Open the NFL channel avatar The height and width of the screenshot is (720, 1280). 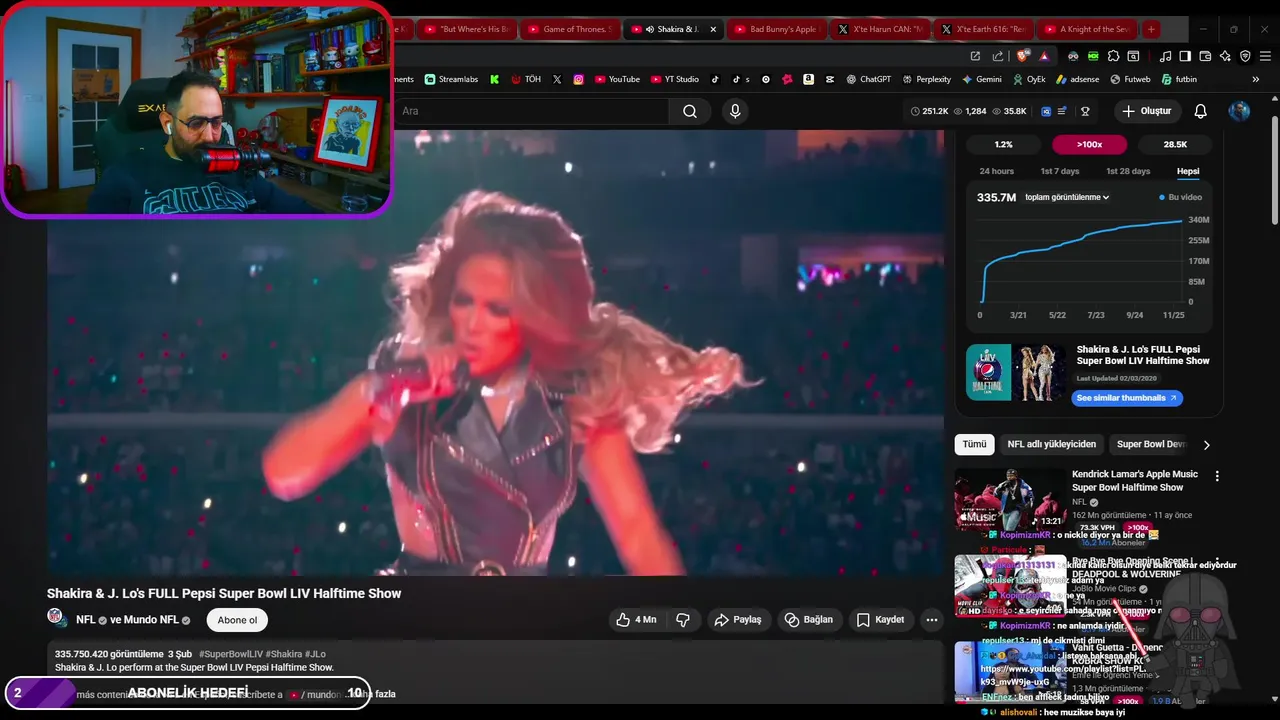click(x=56, y=618)
